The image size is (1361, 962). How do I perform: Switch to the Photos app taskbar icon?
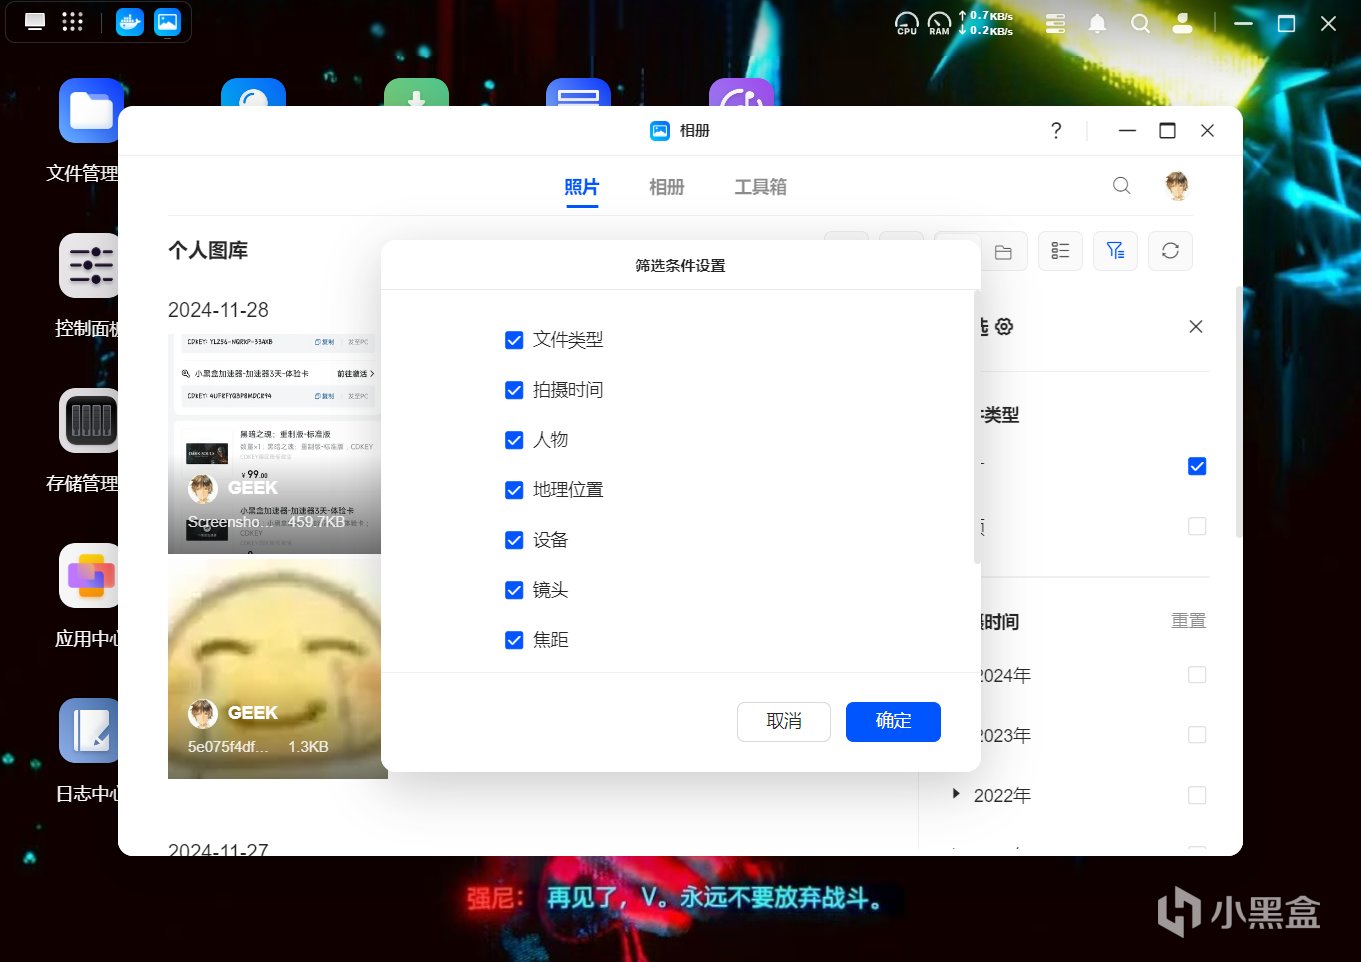pos(168,22)
